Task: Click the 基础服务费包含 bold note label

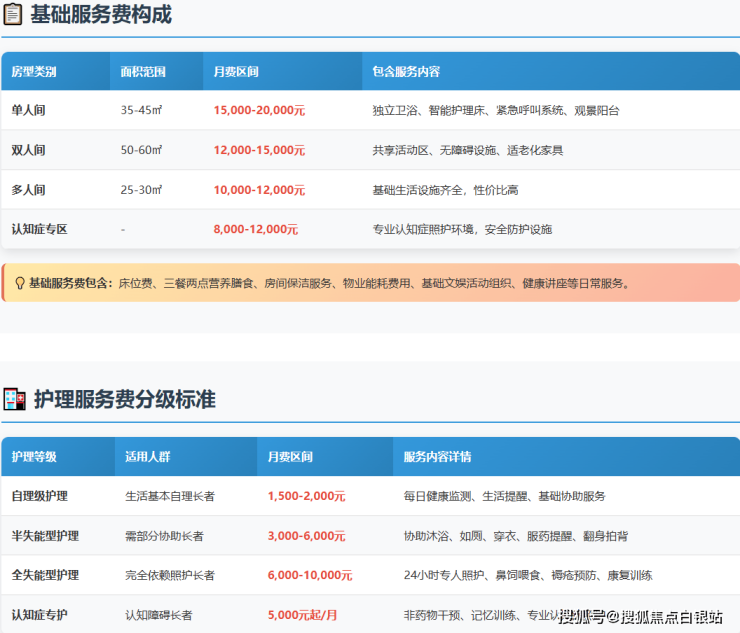Action: (x=72, y=283)
